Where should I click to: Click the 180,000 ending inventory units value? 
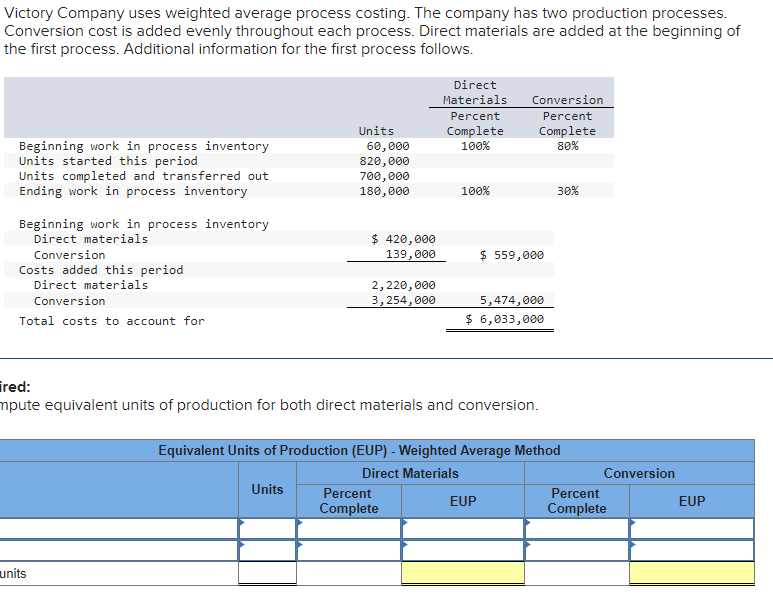385,191
